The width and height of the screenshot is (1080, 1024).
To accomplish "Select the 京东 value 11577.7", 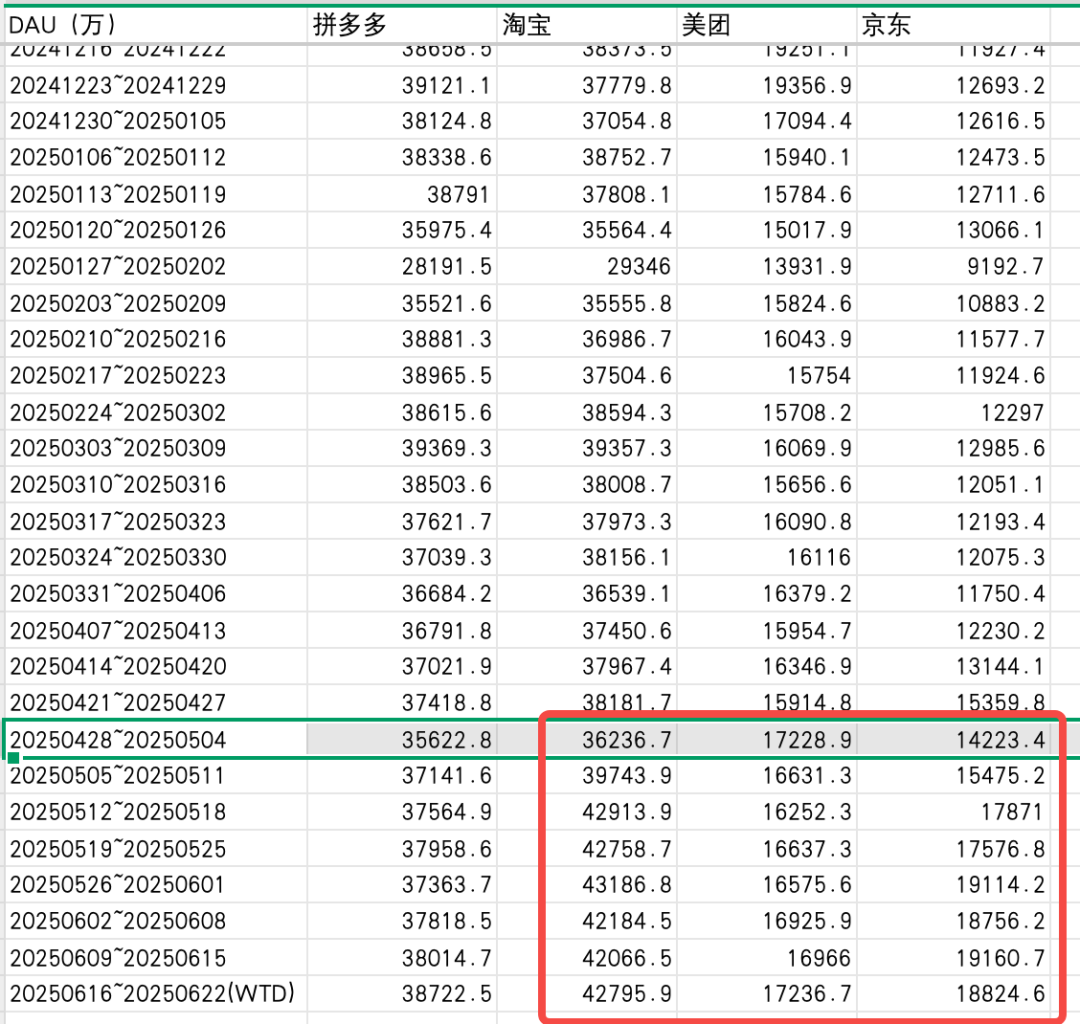I will coord(954,339).
